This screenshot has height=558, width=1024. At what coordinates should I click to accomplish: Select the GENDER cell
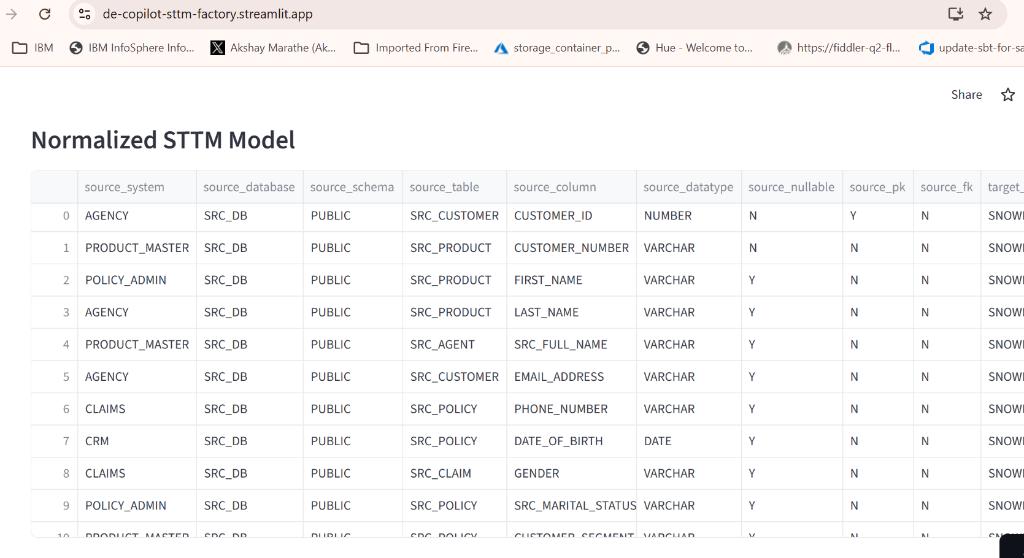(571, 473)
